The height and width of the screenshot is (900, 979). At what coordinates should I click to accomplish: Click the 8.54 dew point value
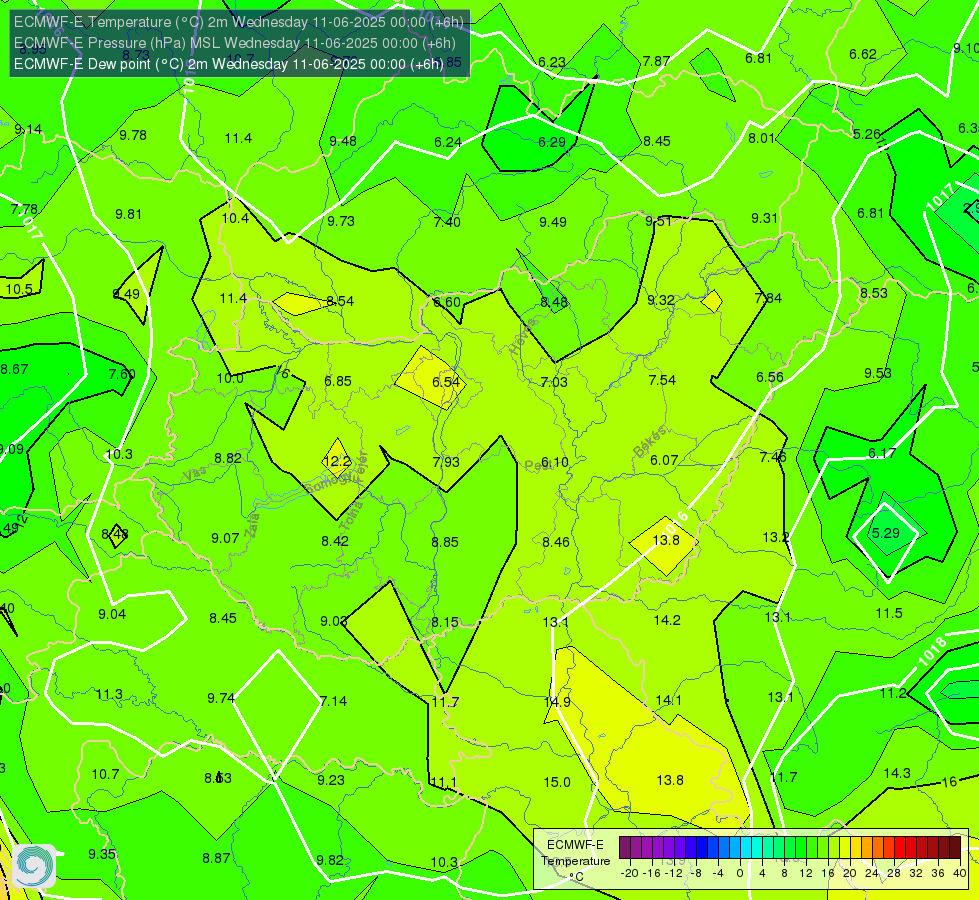(x=340, y=301)
